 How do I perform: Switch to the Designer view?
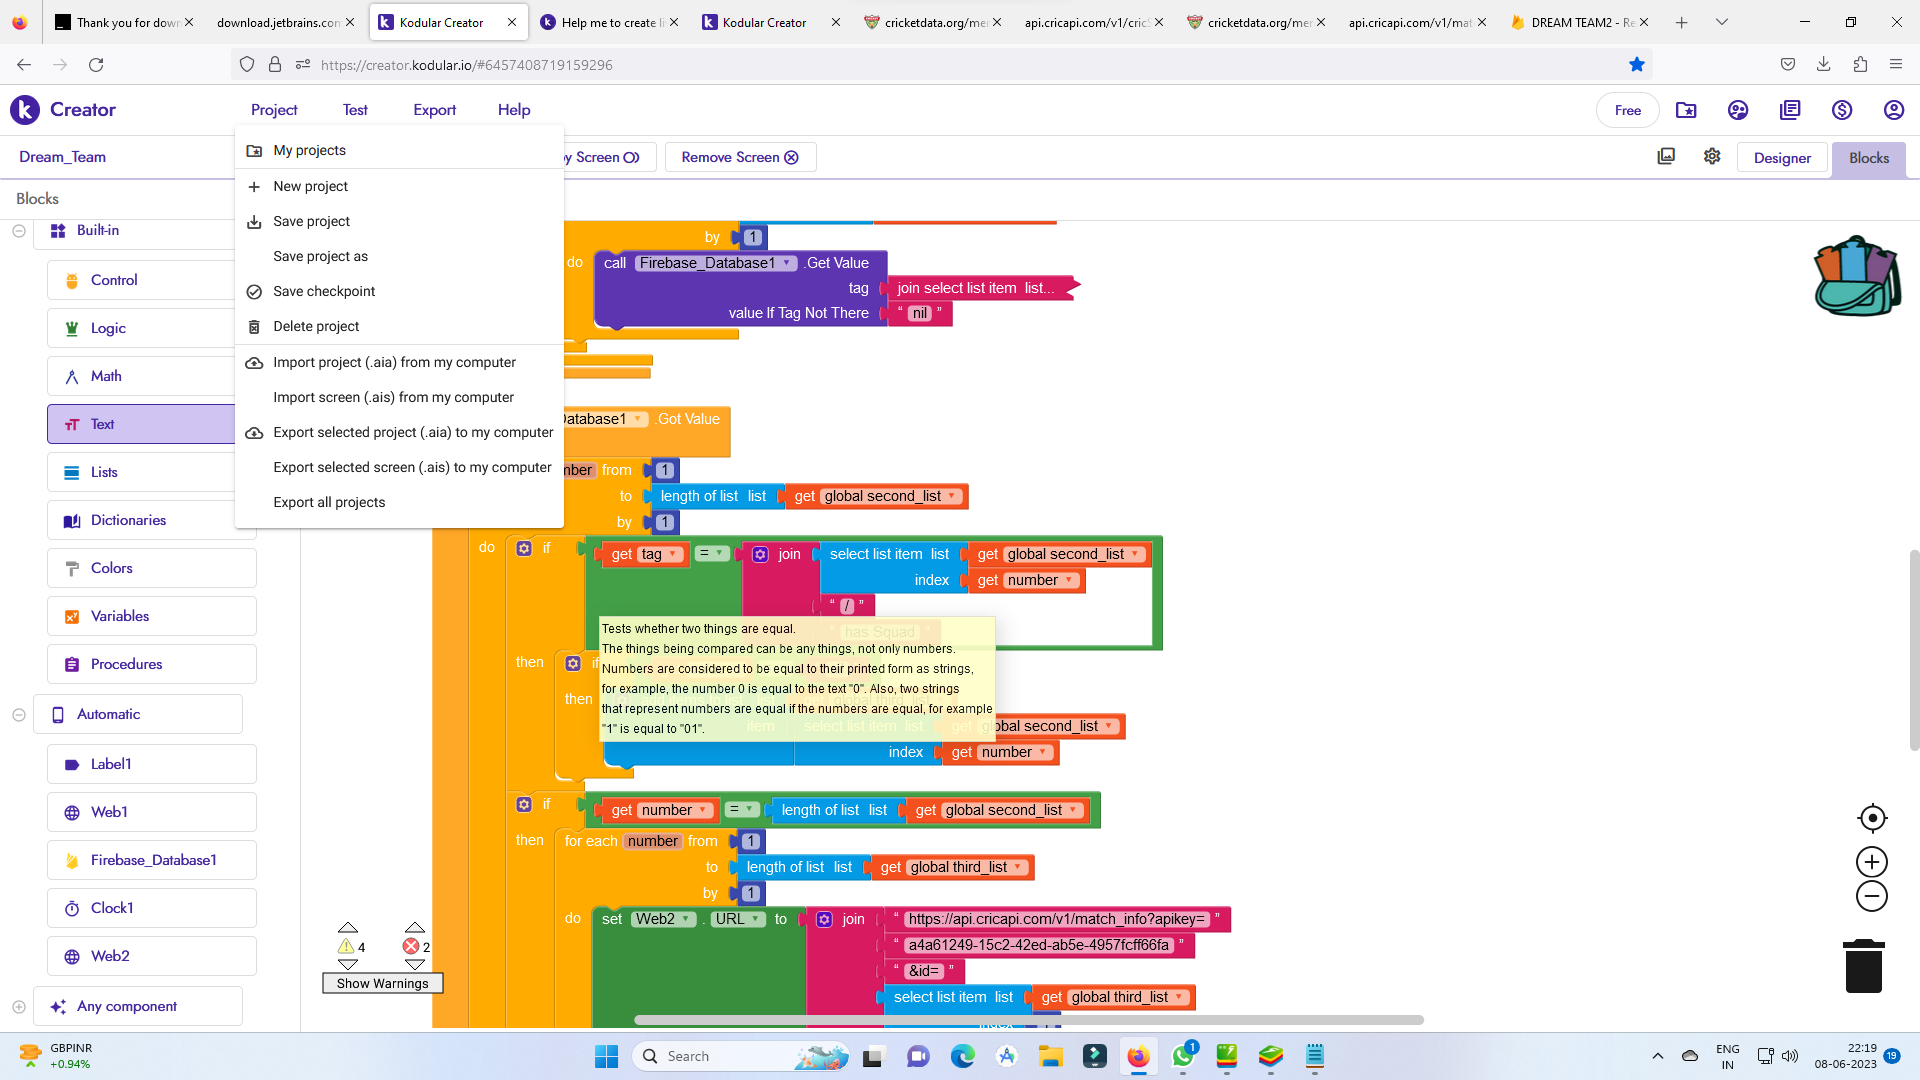[x=1782, y=158]
